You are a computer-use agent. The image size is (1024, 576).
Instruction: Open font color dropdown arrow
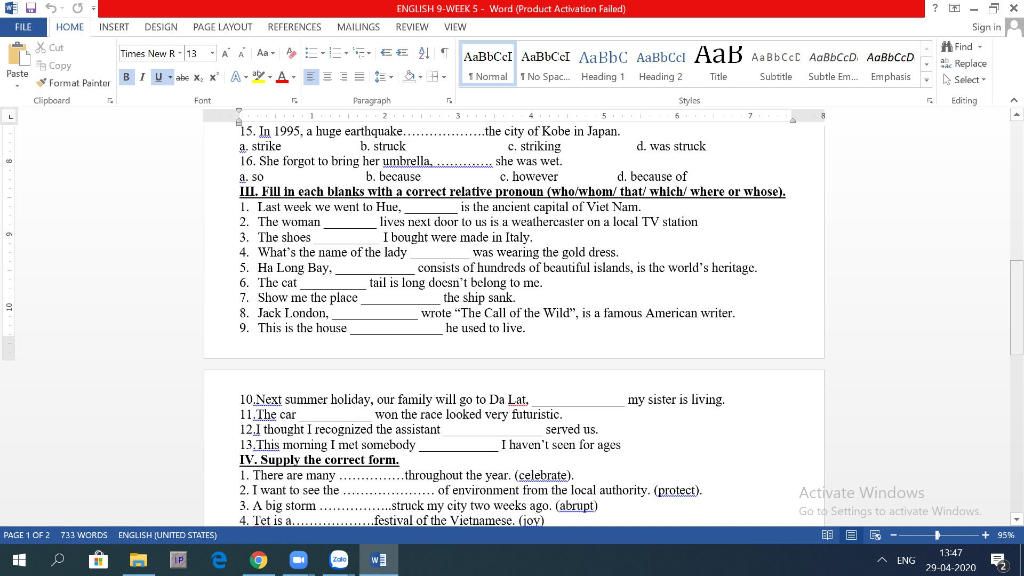(x=294, y=77)
